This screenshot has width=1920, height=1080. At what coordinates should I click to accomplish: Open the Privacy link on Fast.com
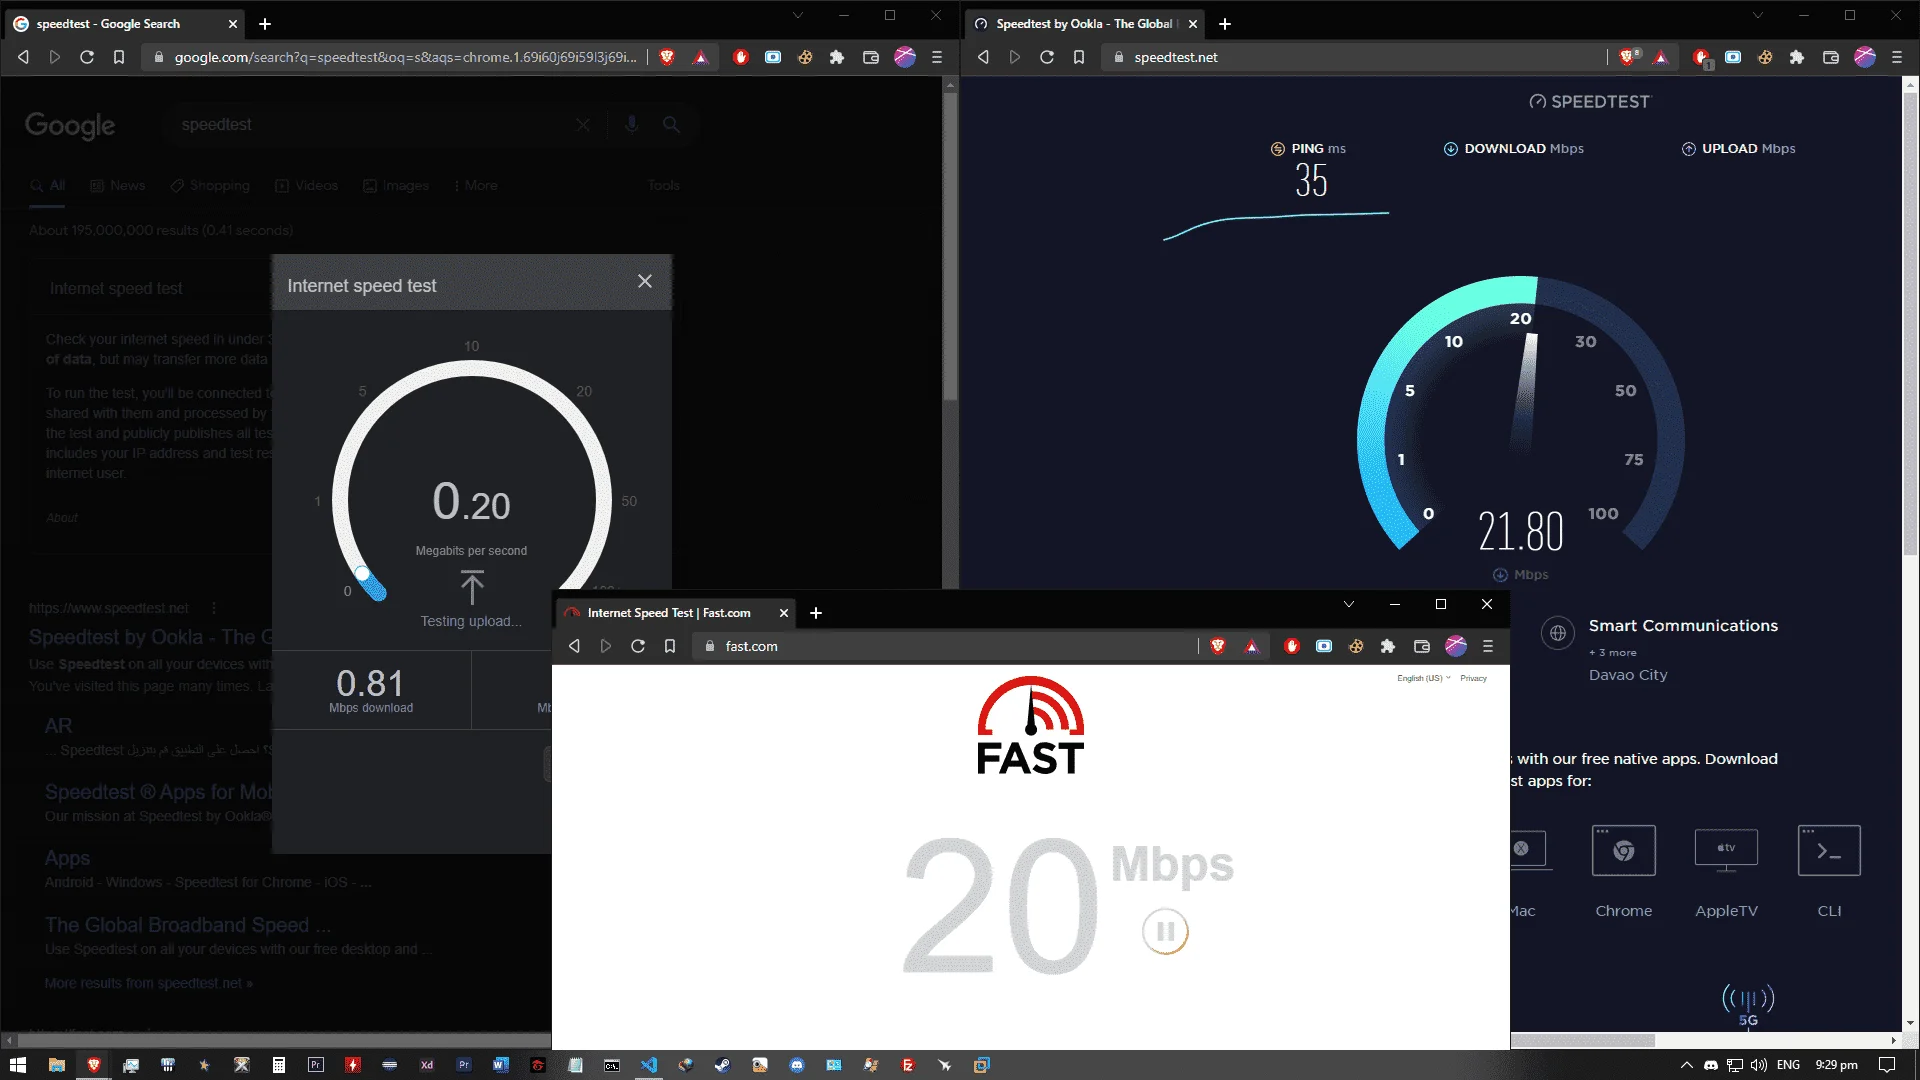(1473, 678)
